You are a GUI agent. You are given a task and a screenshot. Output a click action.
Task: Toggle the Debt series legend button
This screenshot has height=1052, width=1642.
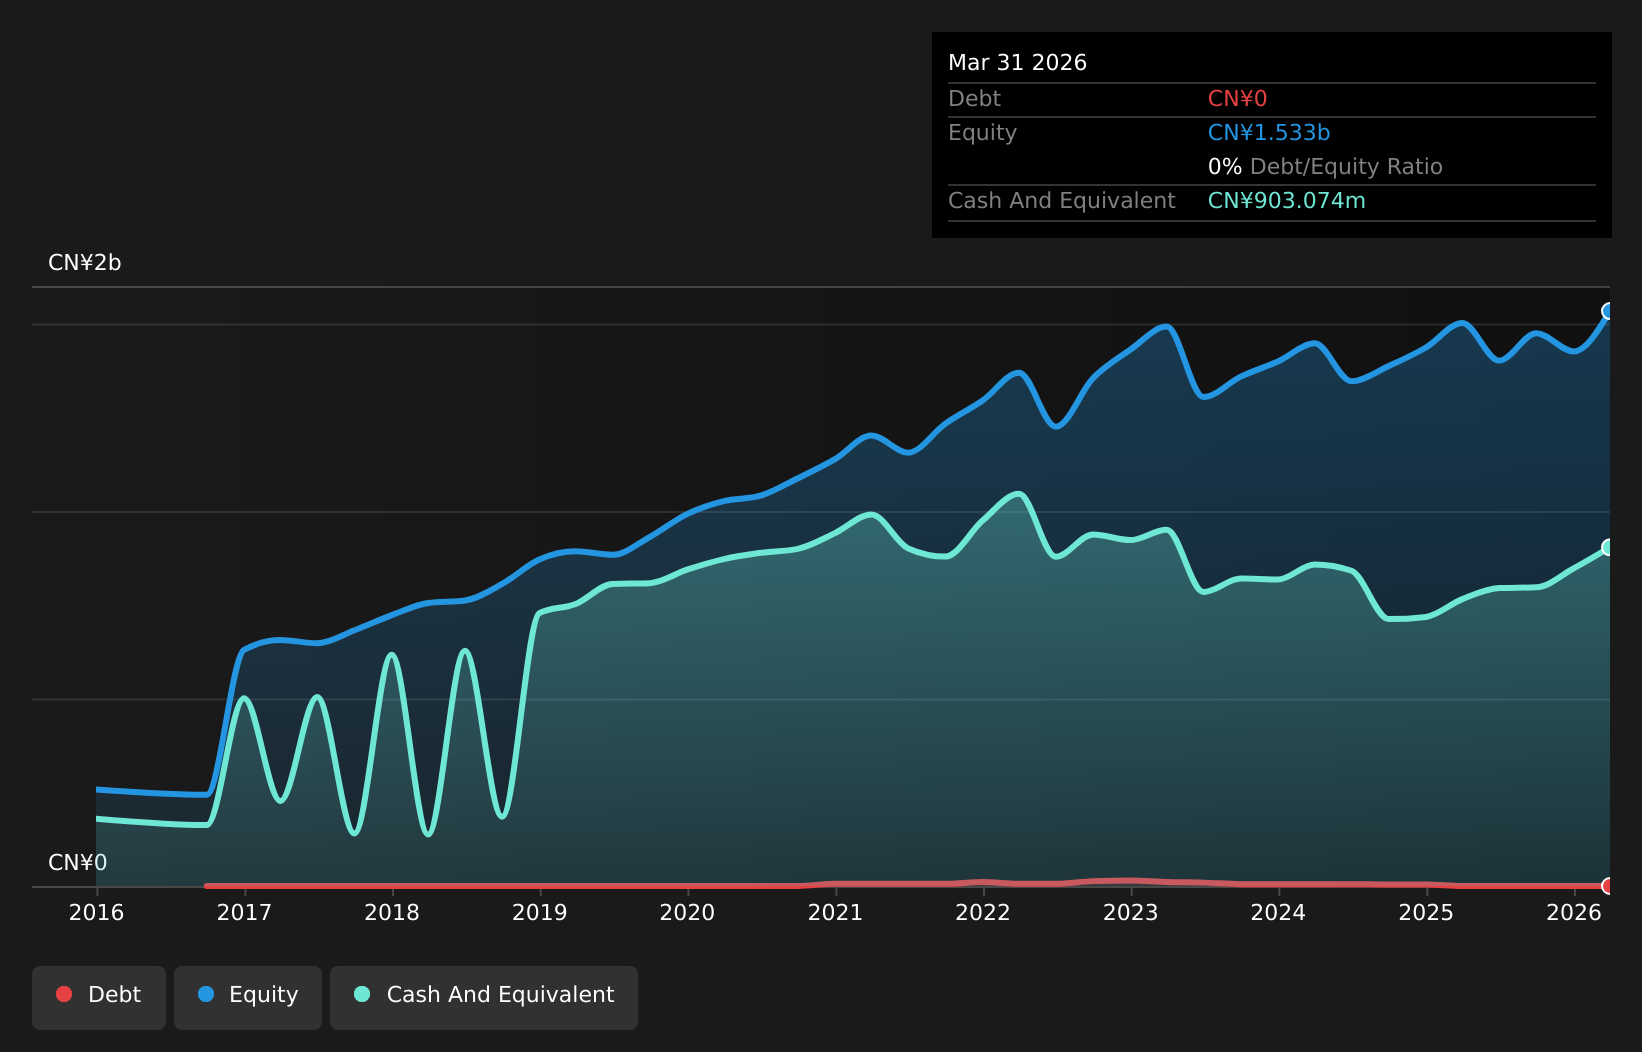pos(99,997)
